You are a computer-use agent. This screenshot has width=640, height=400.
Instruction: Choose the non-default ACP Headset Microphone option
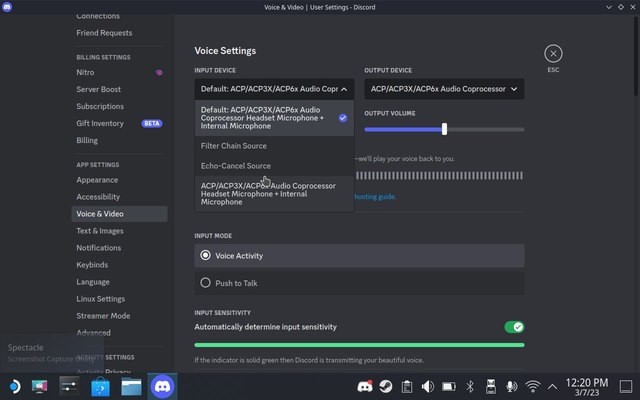[x=274, y=194]
